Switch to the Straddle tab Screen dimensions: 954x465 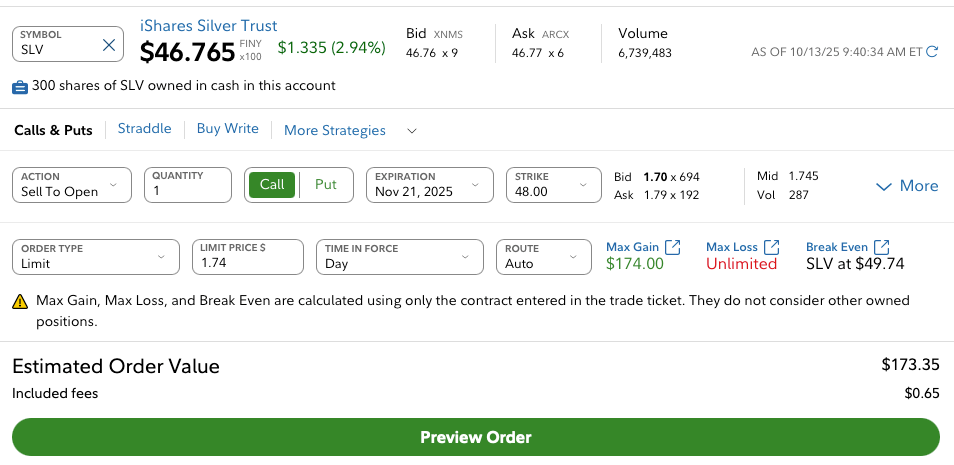click(144, 129)
